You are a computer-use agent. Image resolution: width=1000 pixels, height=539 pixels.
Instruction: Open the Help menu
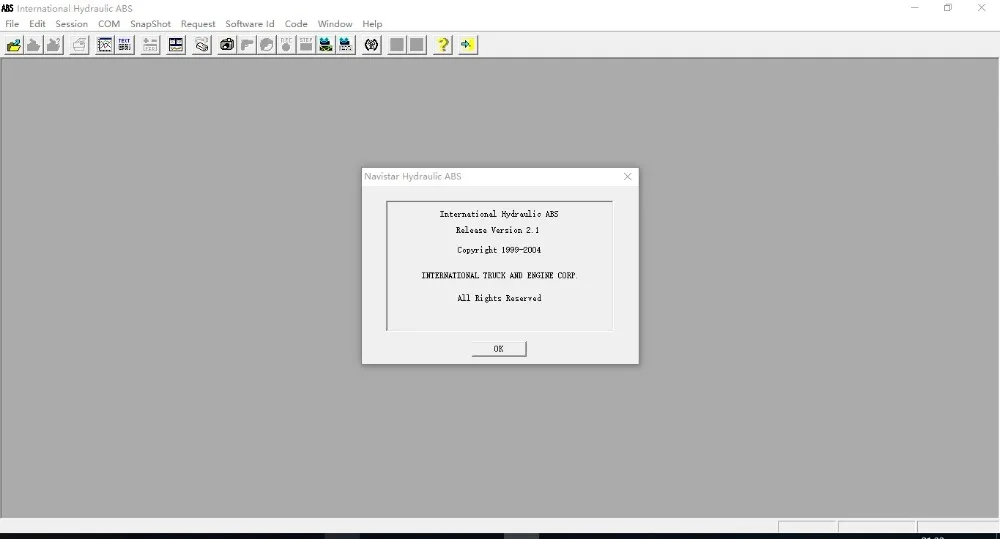(x=372, y=24)
